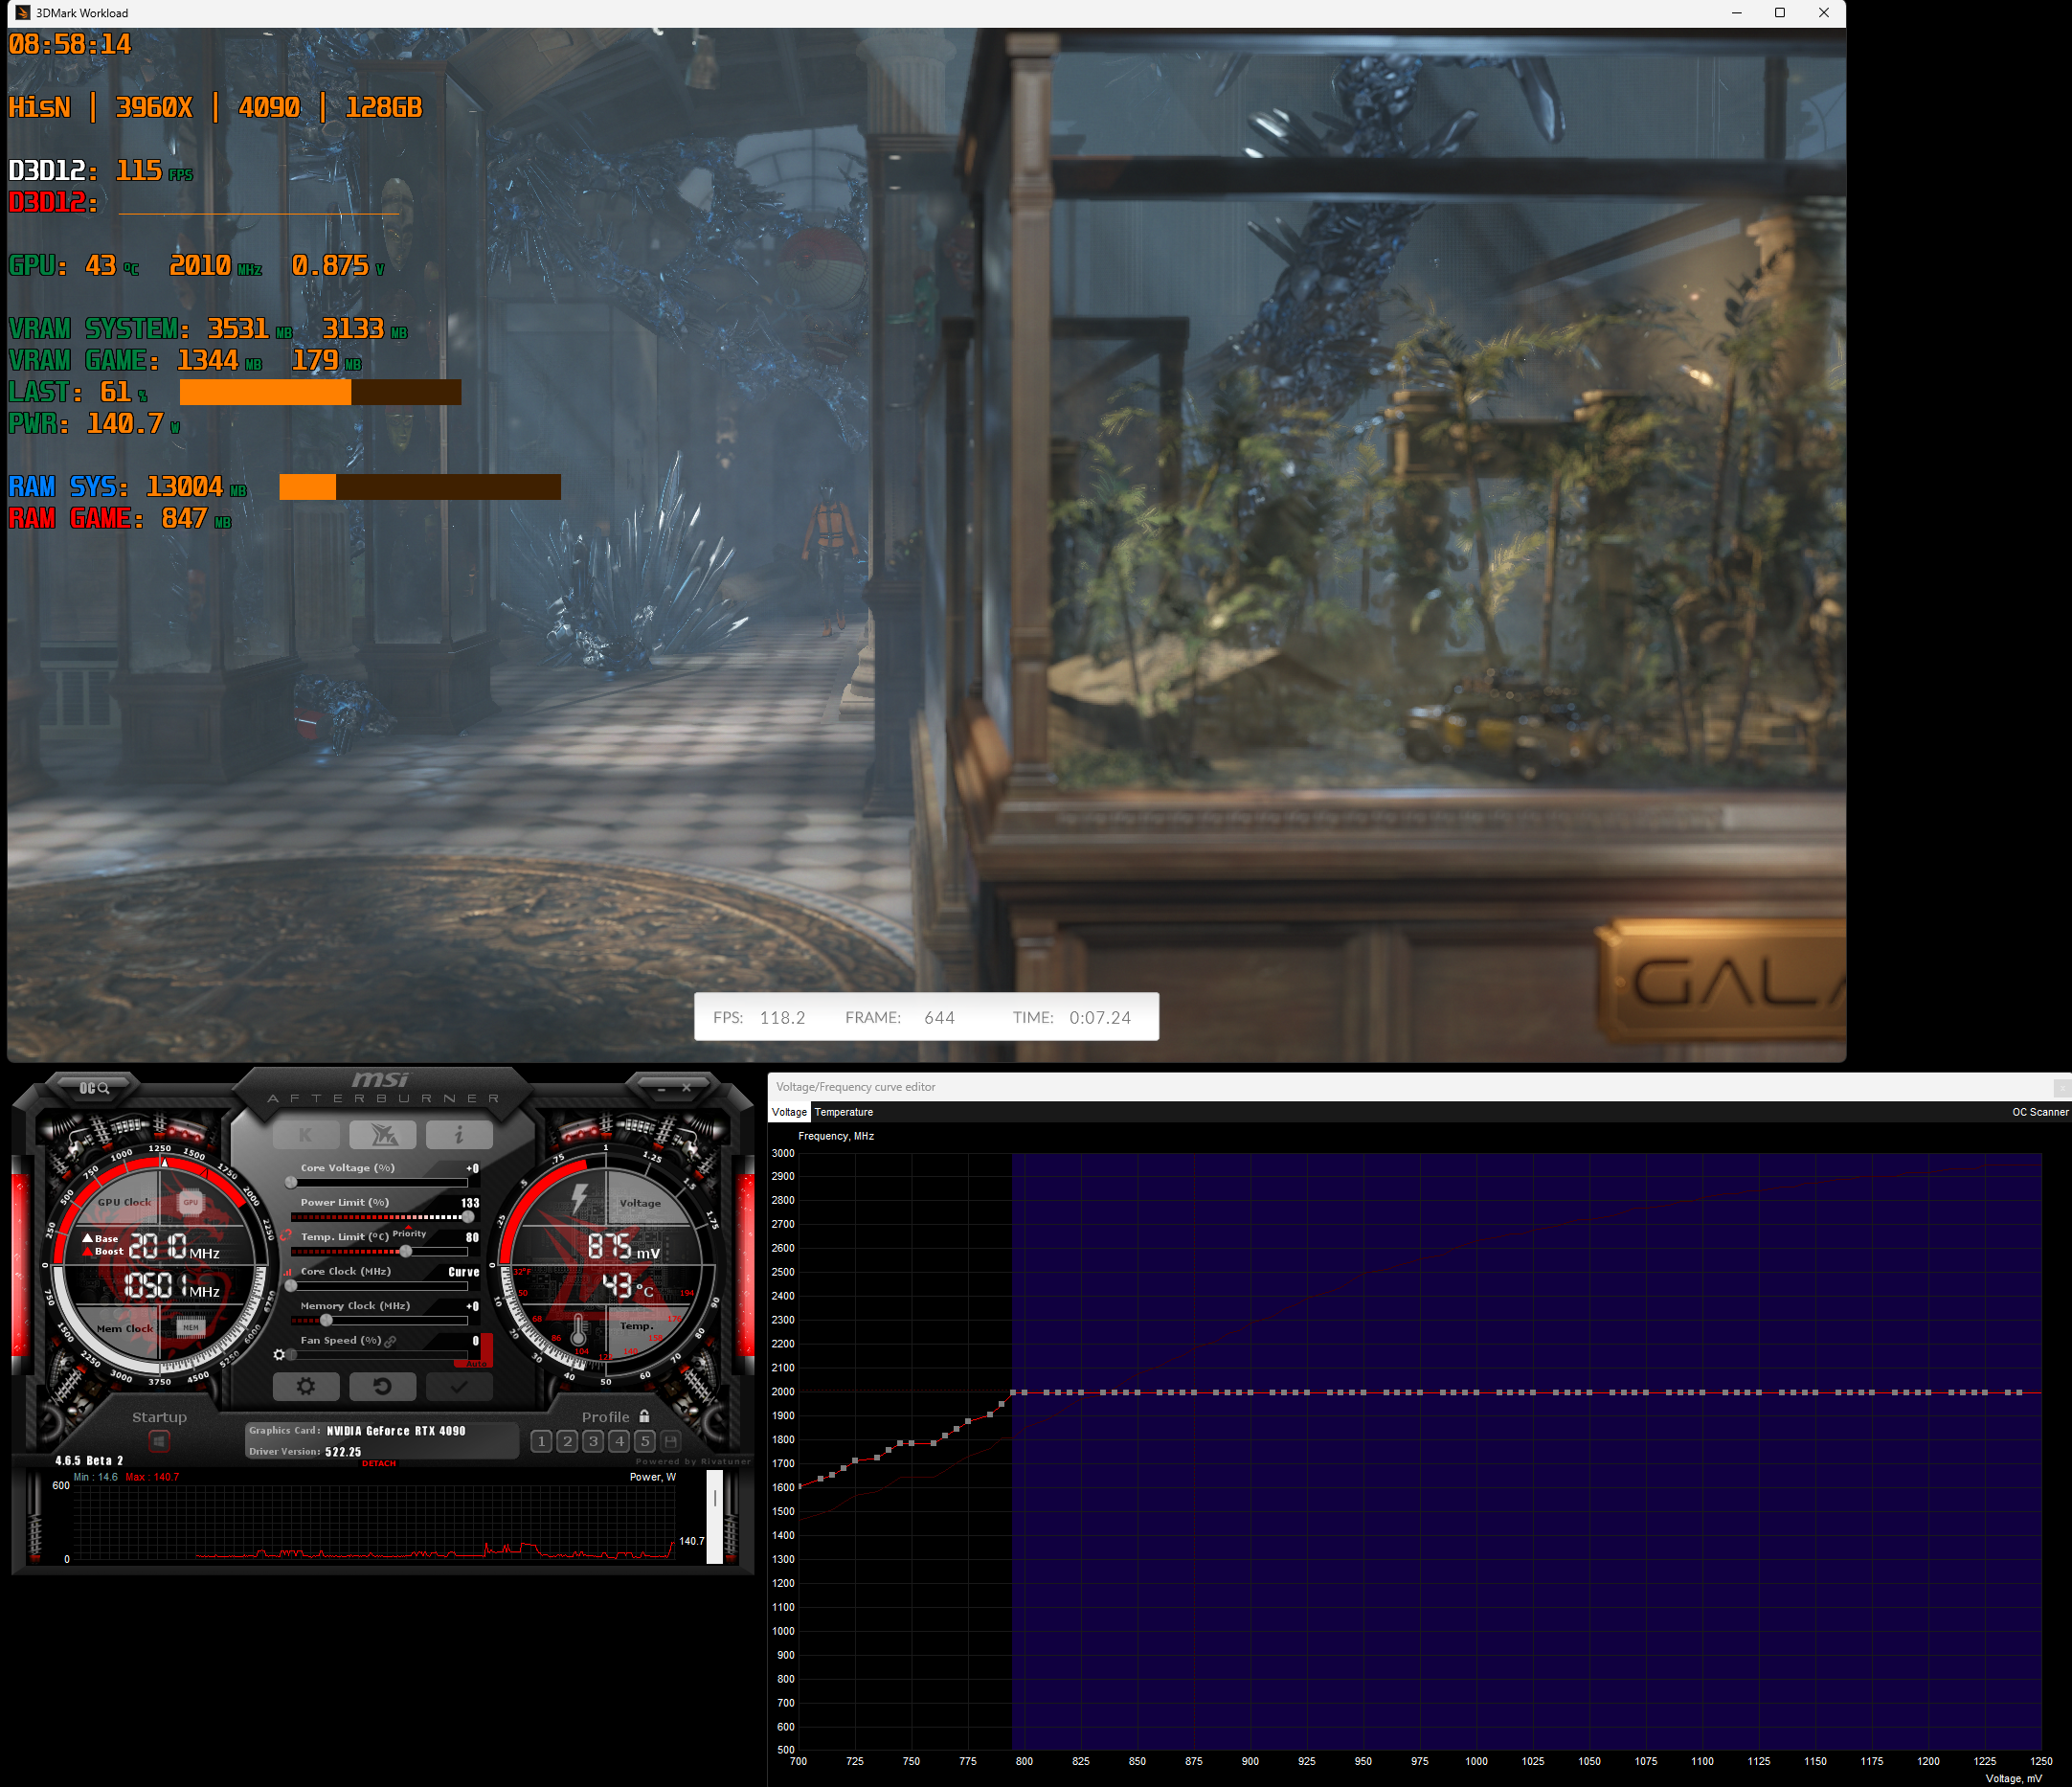
Task: Click the save profile floppy icon
Action: [x=671, y=1441]
